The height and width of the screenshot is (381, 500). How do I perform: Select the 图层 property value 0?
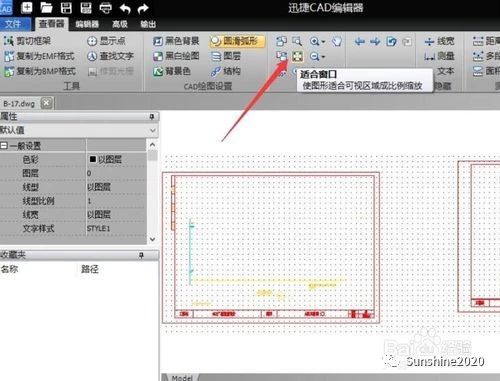pyautogui.click(x=116, y=173)
